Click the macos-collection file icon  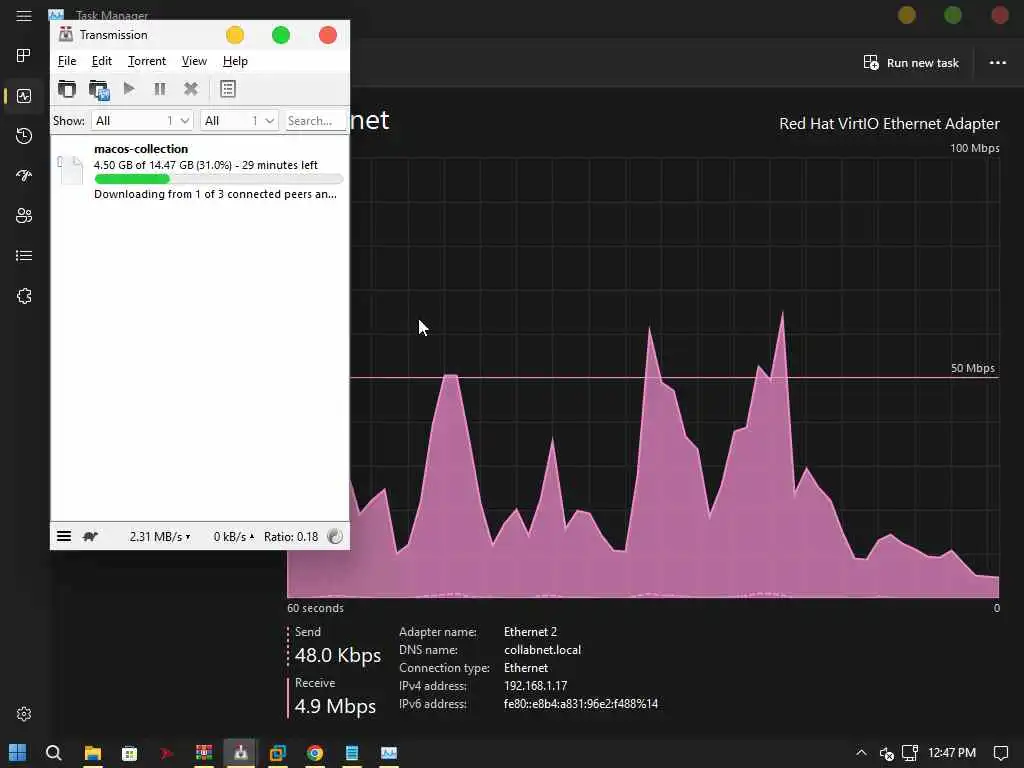click(x=70, y=170)
